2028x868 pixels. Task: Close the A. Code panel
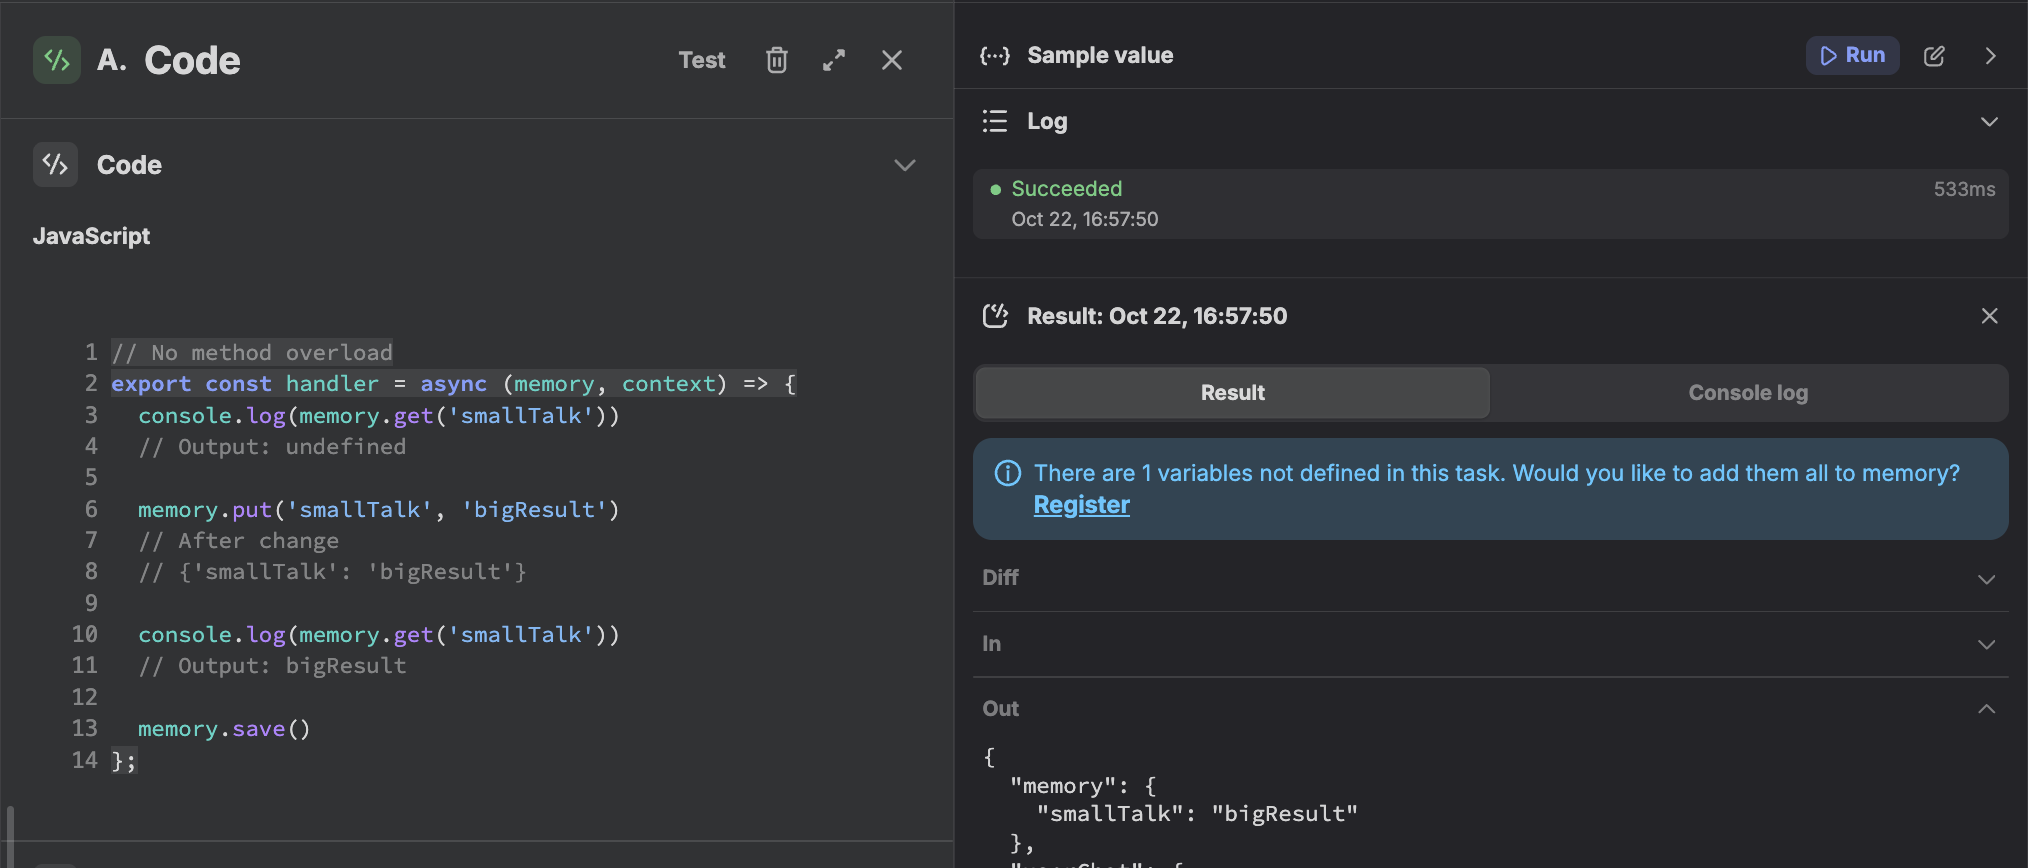click(892, 60)
